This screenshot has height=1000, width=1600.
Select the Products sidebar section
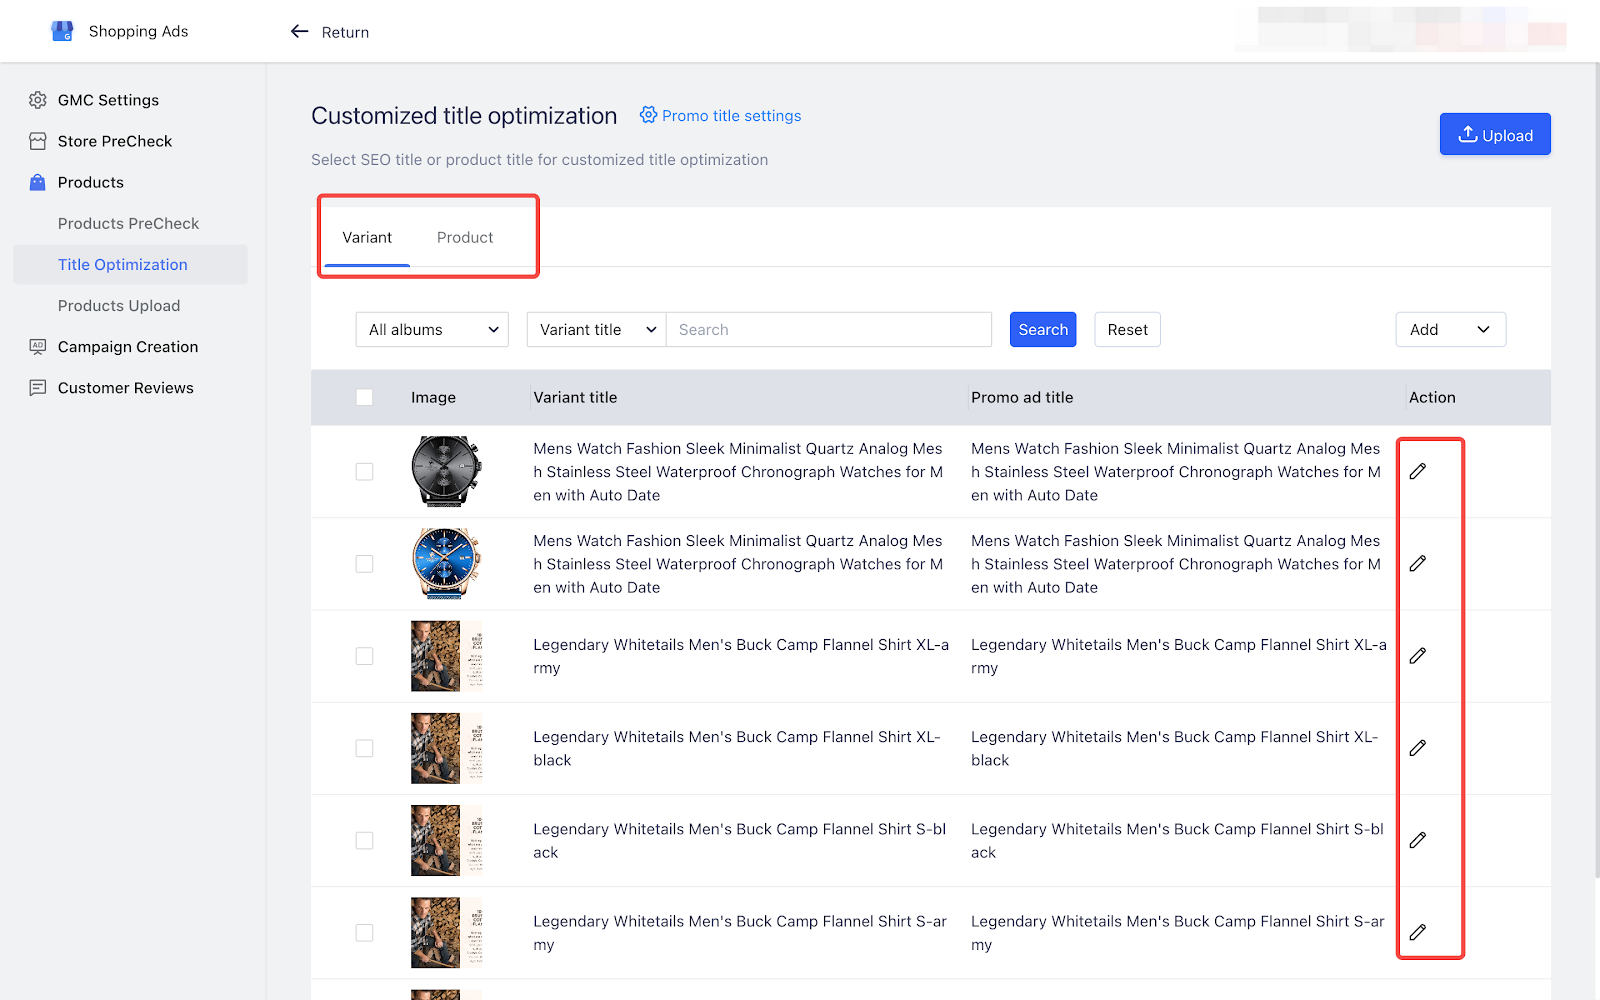tap(91, 182)
